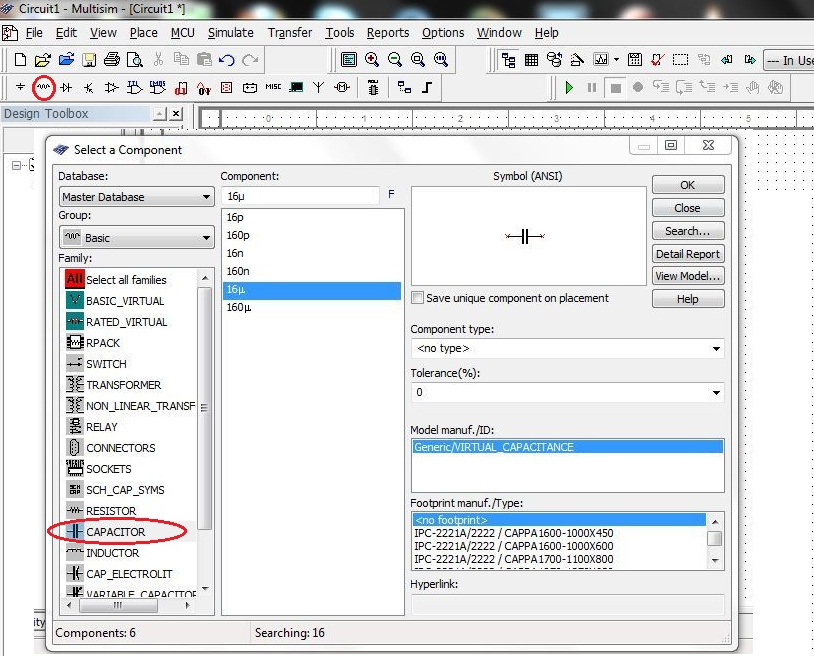Run Electrical Rules Check icon
The image size is (814, 656).
(x=657, y=60)
